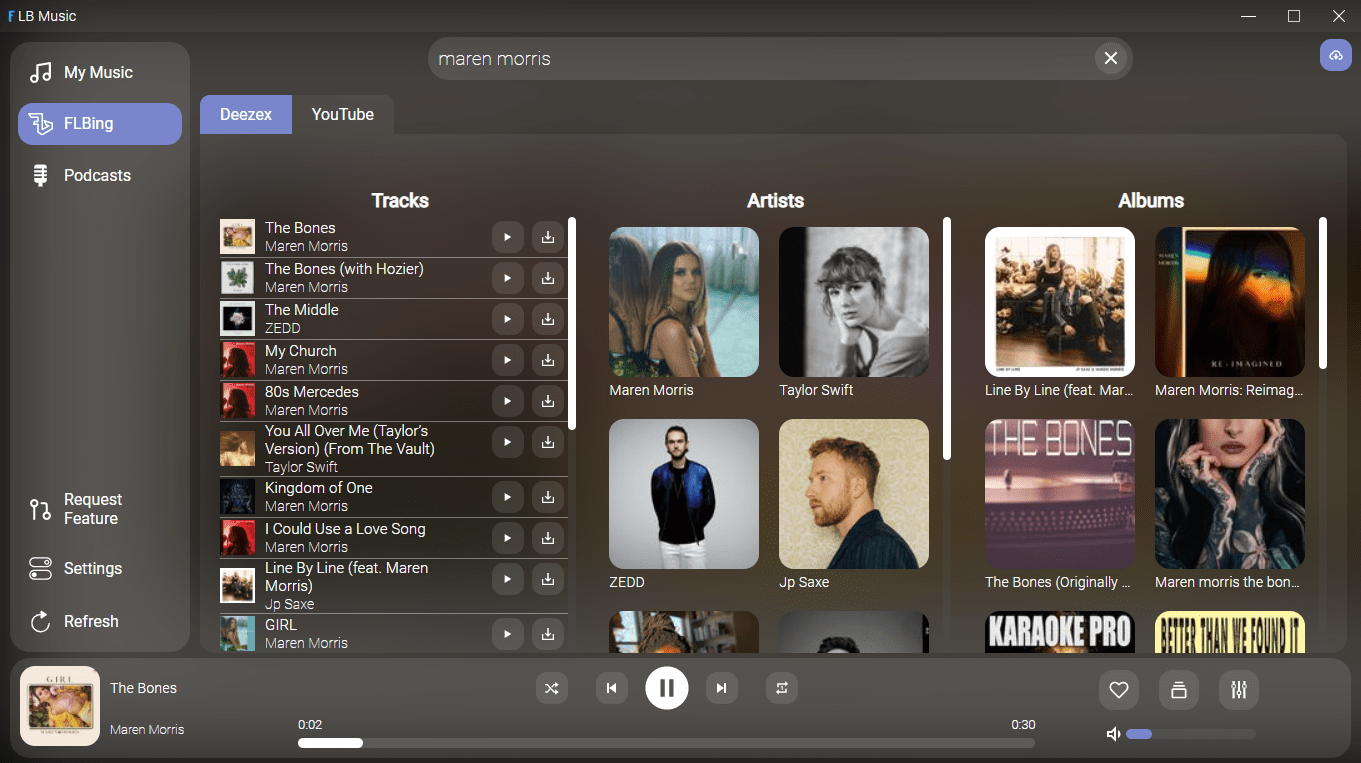
Task: Open the equalizer controls
Action: click(x=1238, y=689)
